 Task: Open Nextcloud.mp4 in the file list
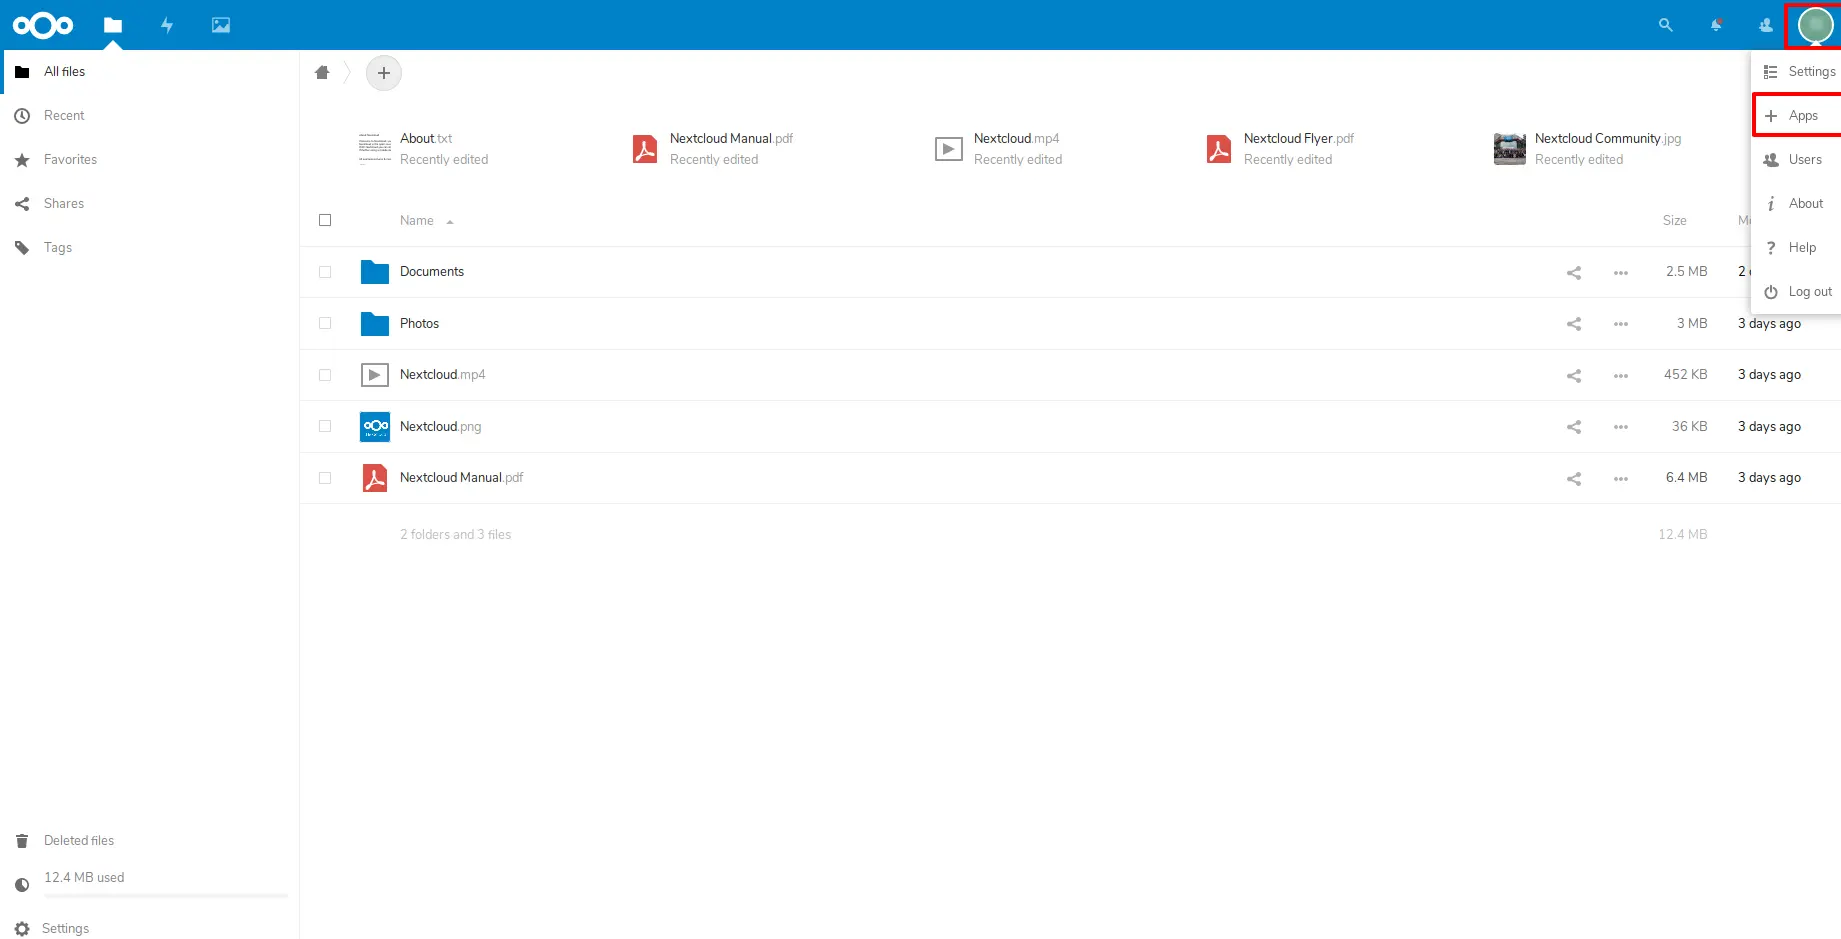[x=442, y=375]
